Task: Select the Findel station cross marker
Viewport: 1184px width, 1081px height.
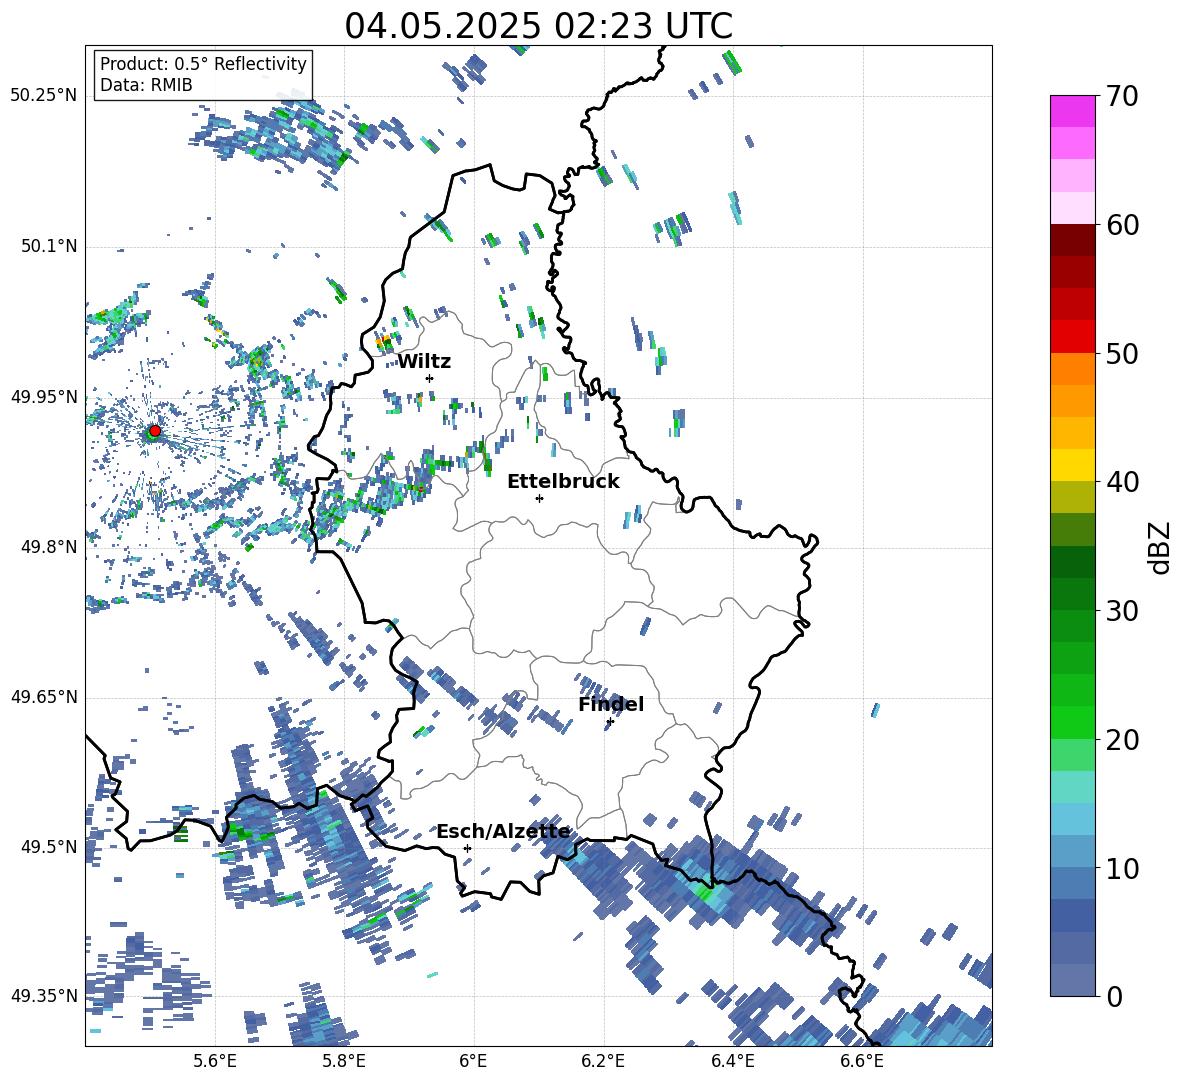Action: [x=610, y=722]
